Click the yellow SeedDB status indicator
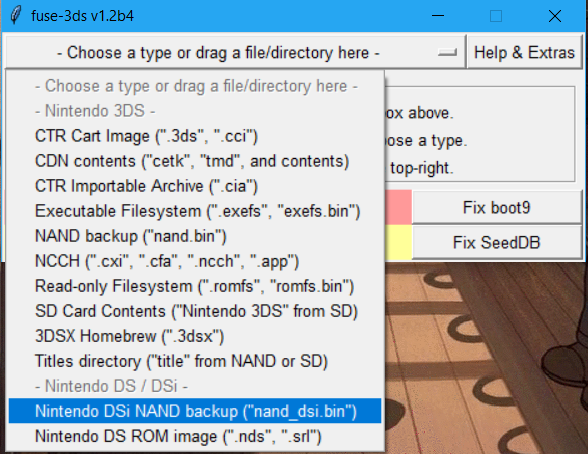The width and height of the screenshot is (588, 454). pyautogui.click(x=398, y=242)
